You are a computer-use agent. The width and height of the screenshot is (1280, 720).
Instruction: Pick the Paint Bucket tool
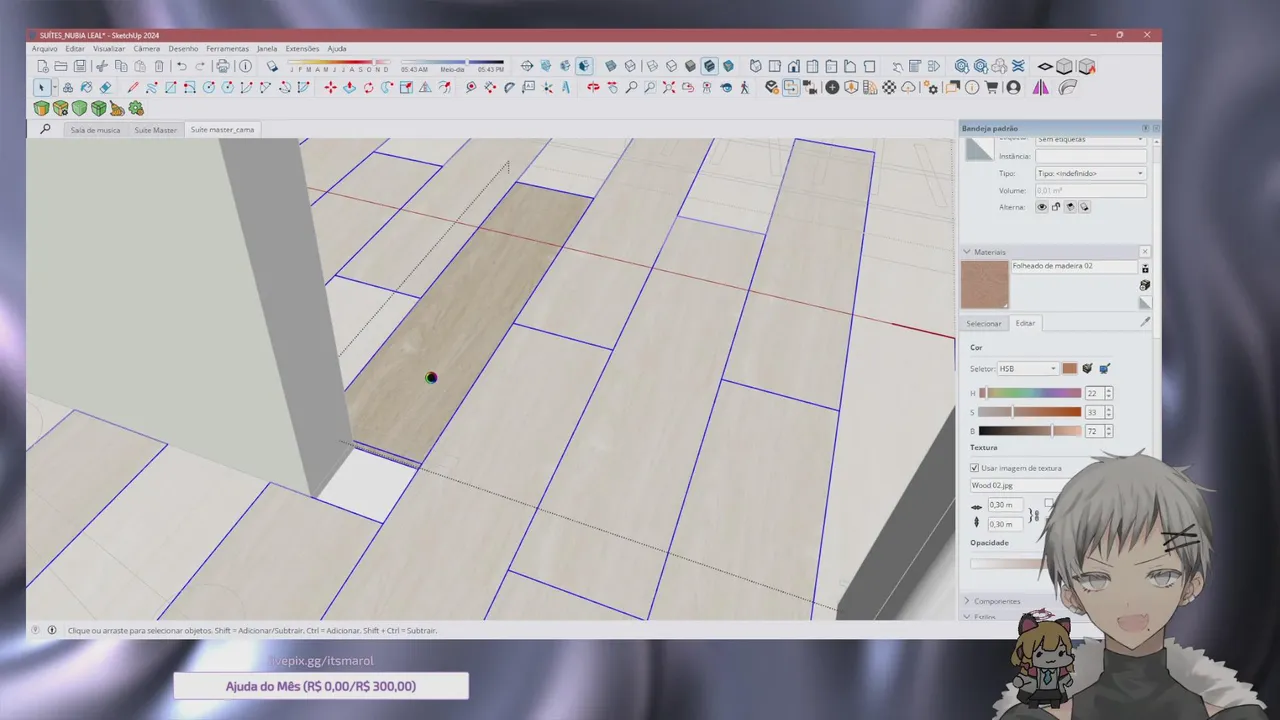point(86,88)
